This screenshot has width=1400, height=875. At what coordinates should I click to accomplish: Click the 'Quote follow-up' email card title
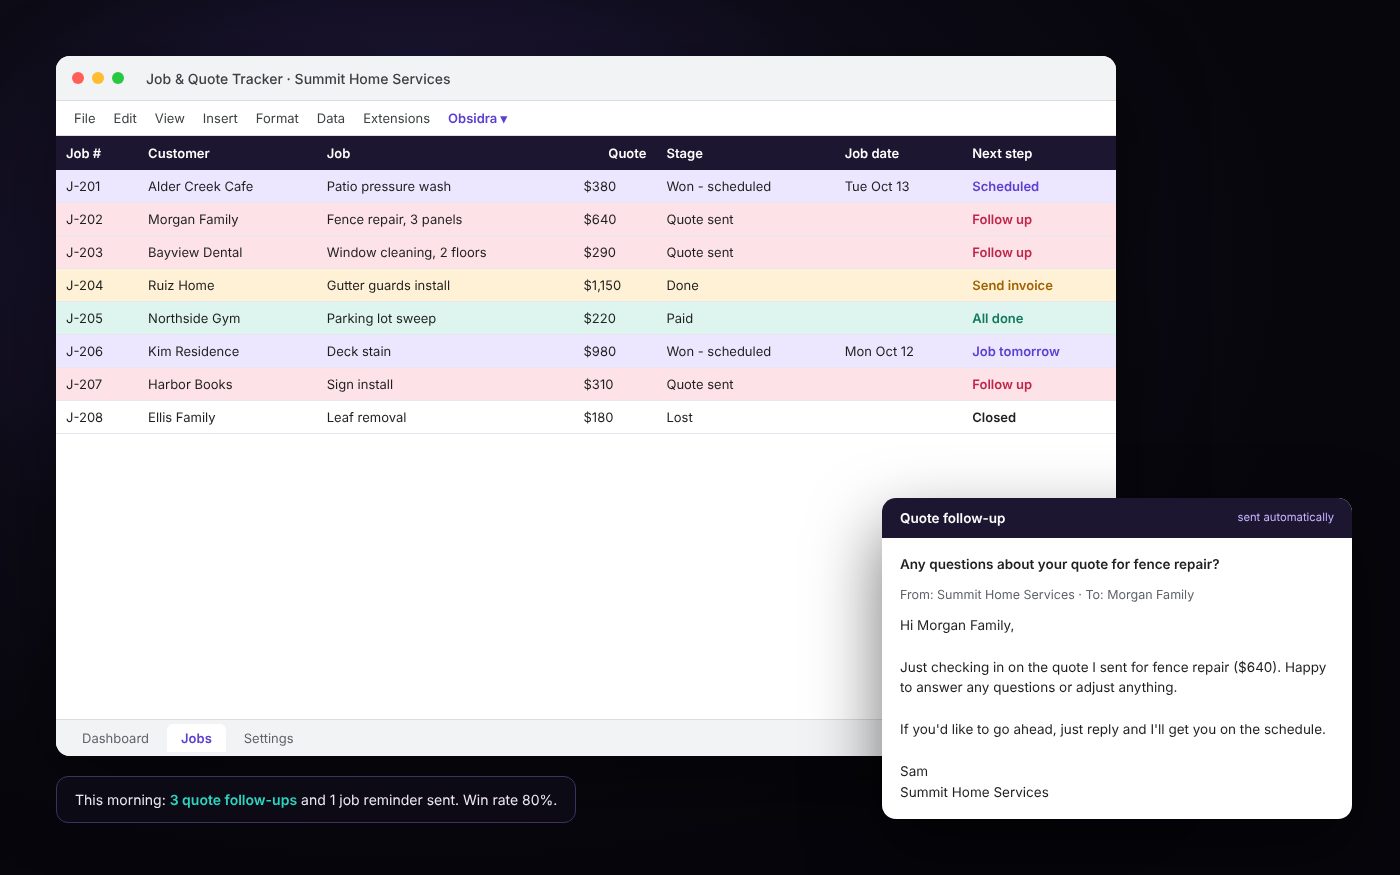coord(952,518)
